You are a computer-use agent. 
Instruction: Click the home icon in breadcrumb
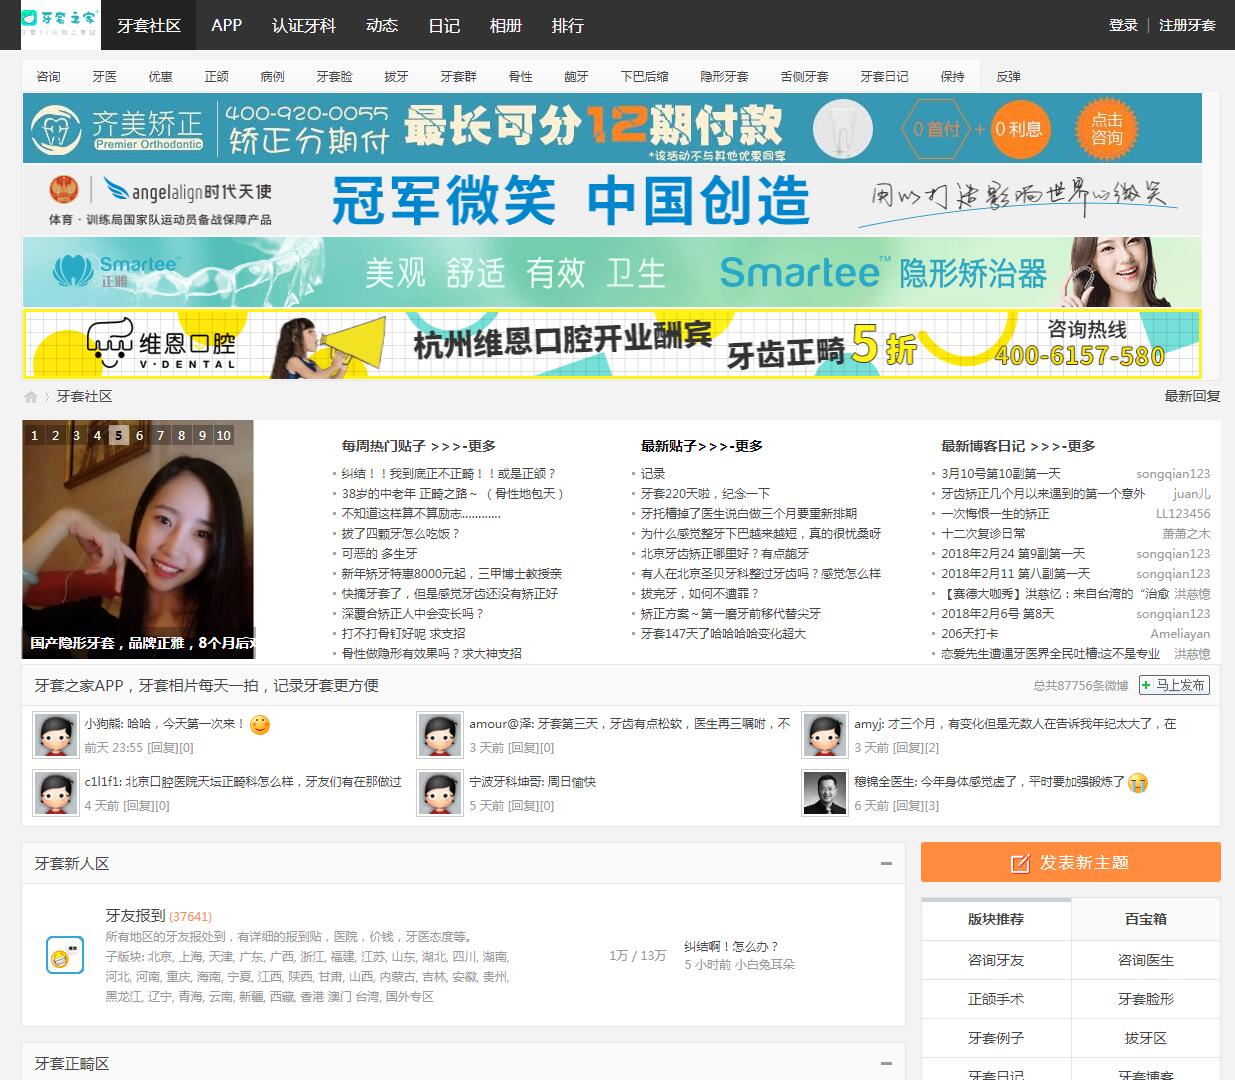[x=31, y=397]
